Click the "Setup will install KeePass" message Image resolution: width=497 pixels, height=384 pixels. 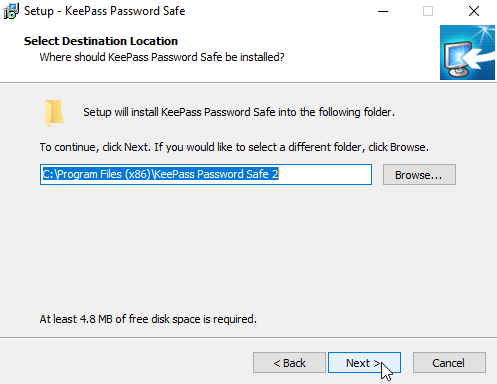239,112
